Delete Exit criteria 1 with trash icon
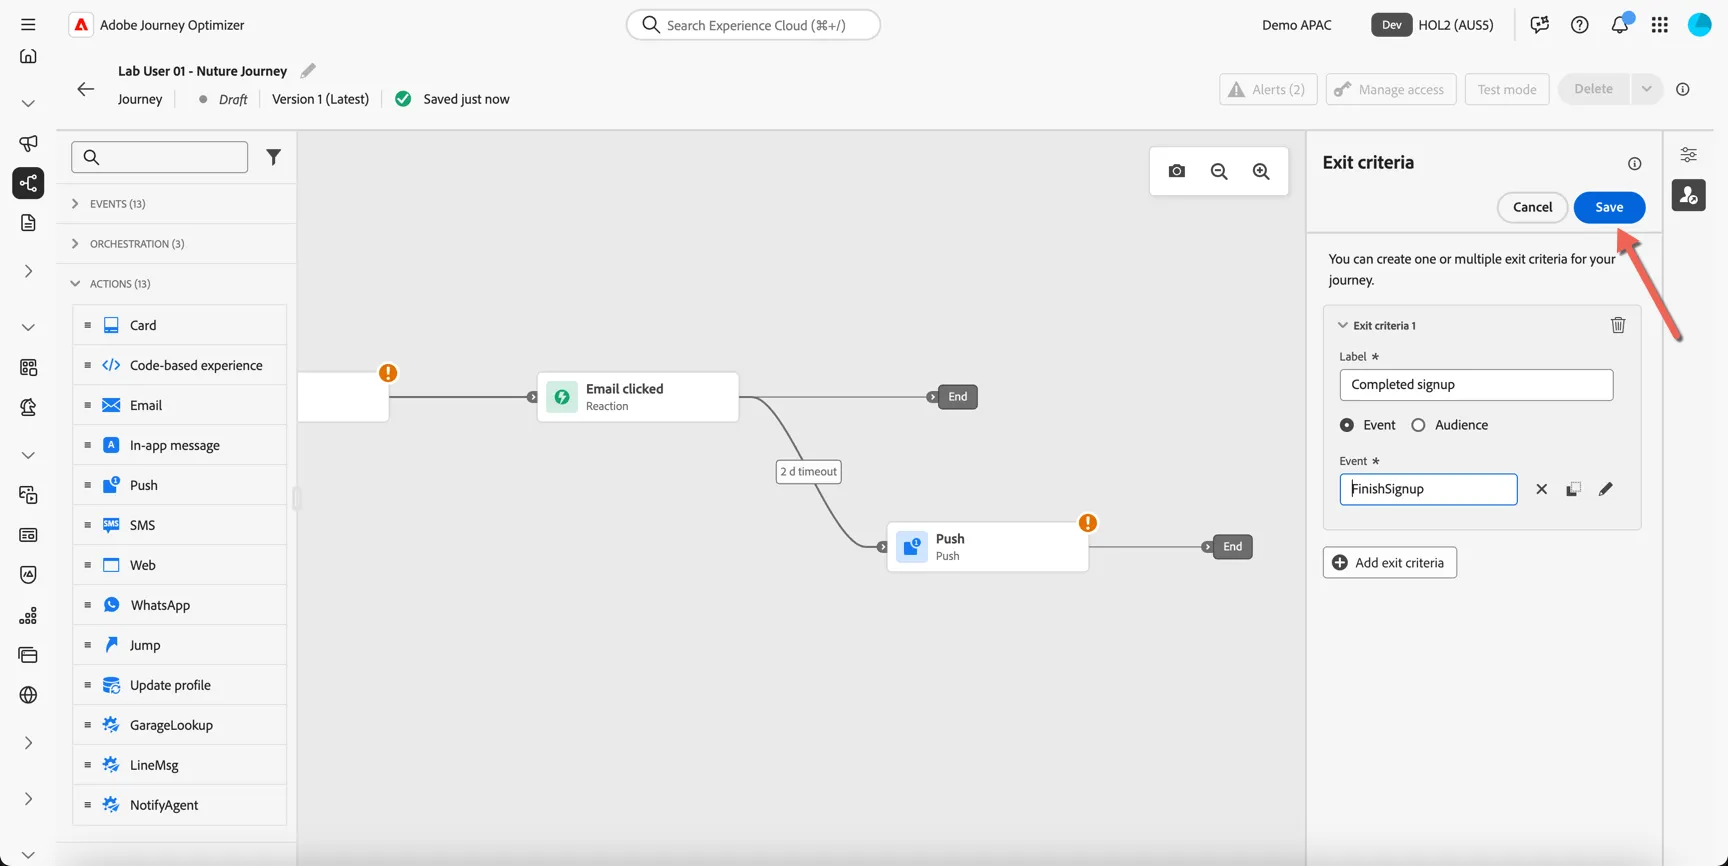This screenshot has height=866, width=1728. coord(1618,325)
